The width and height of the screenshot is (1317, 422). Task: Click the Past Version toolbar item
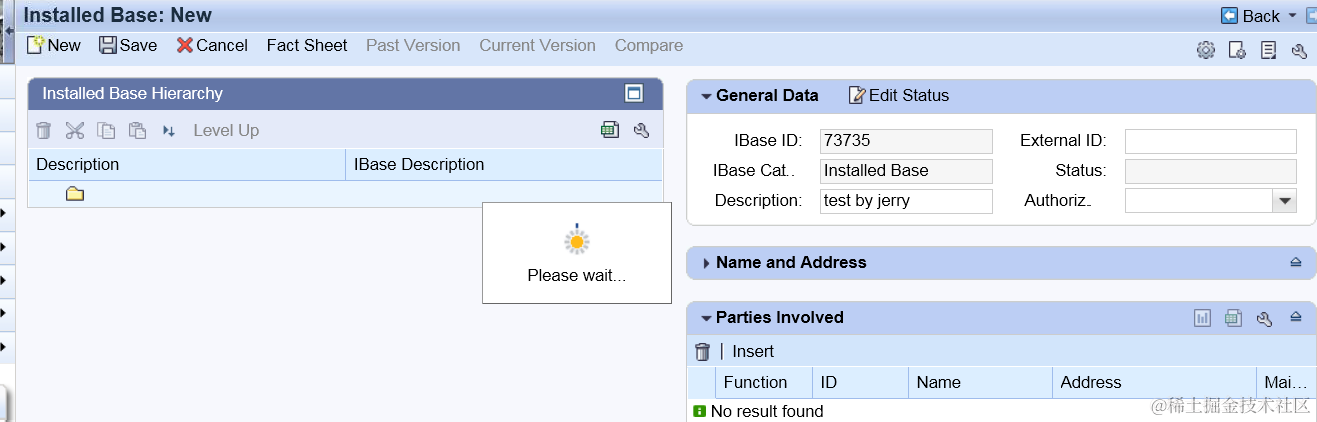(x=413, y=45)
